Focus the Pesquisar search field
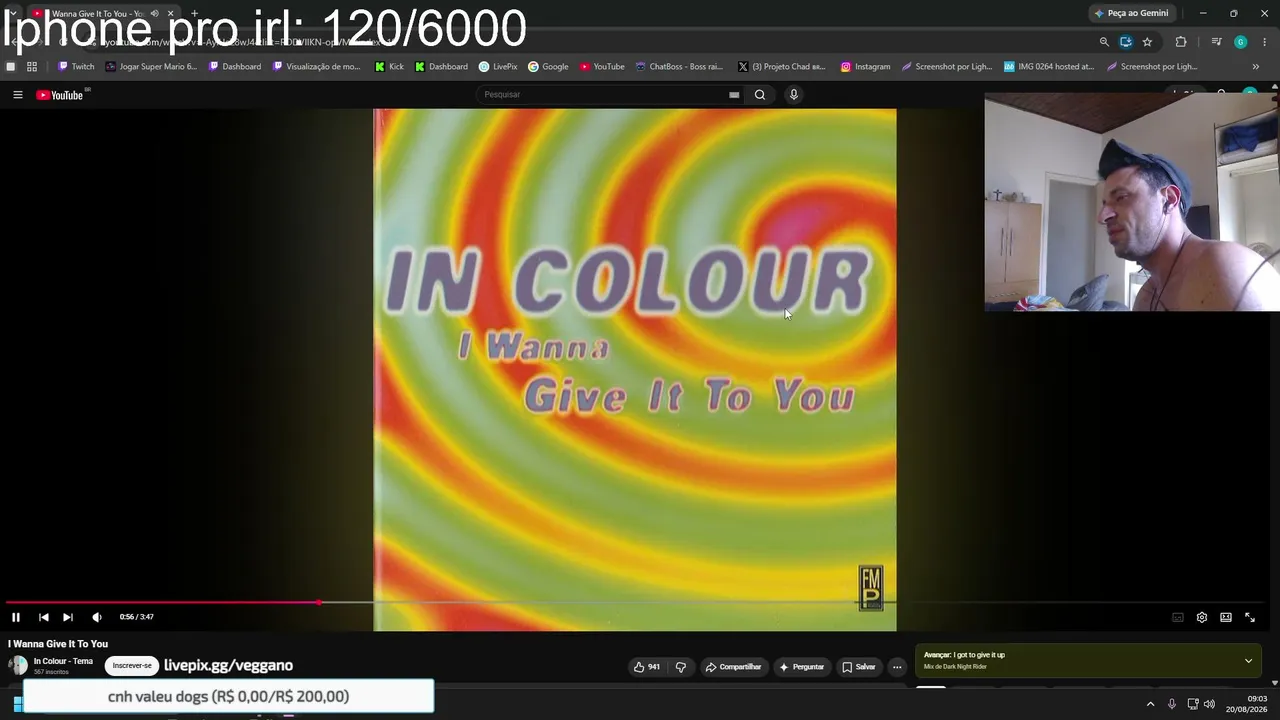The width and height of the screenshot is (1280, 720). [603, 94]
